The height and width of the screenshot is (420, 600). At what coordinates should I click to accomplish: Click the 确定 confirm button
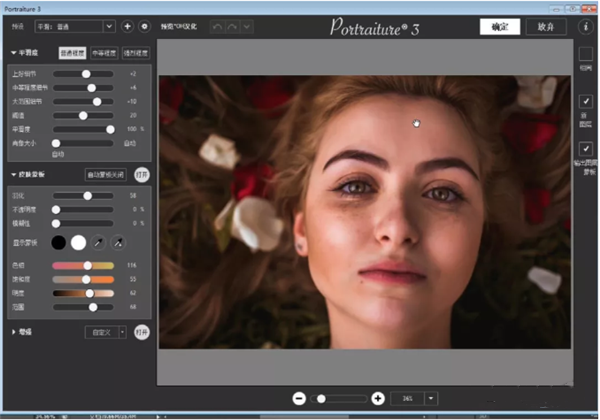point(499,27)
